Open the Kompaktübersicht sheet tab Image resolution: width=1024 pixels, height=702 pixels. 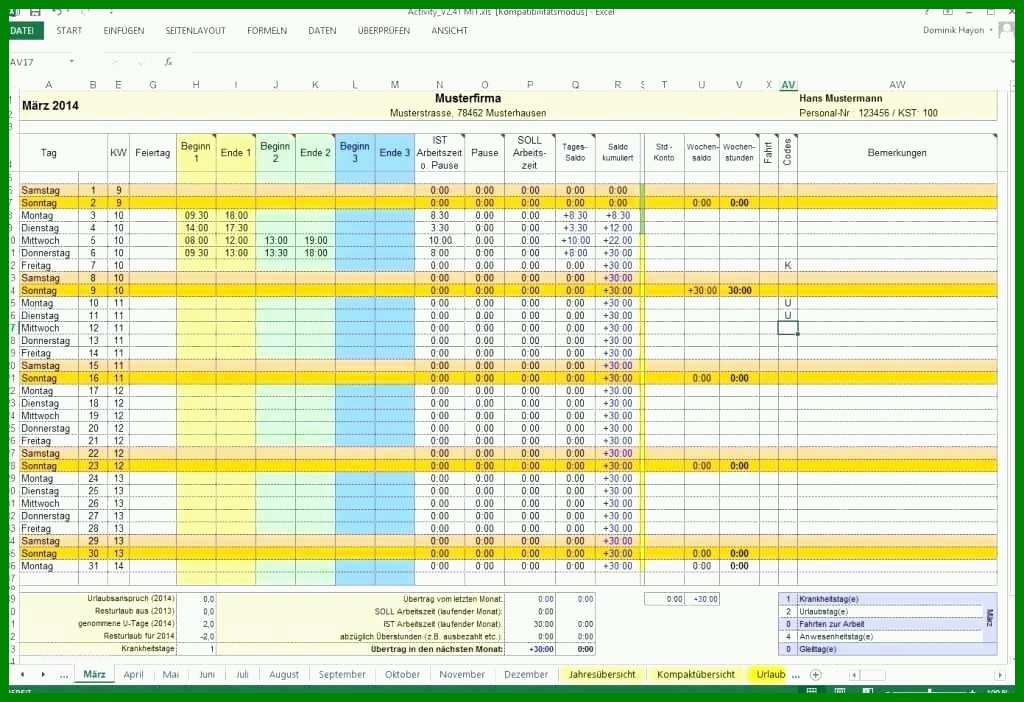point(696,675)
